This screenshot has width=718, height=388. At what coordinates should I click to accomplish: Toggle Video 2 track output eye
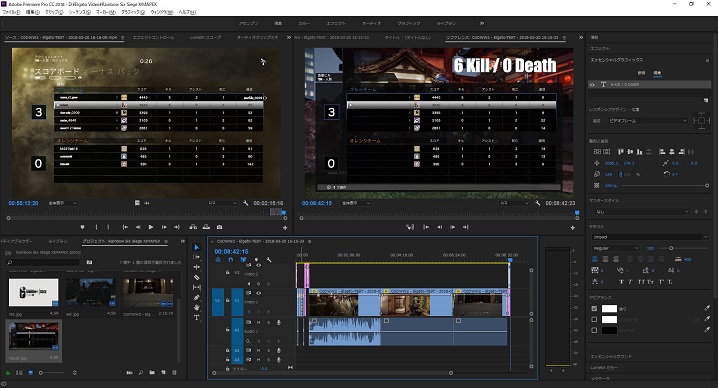(258, 265)
